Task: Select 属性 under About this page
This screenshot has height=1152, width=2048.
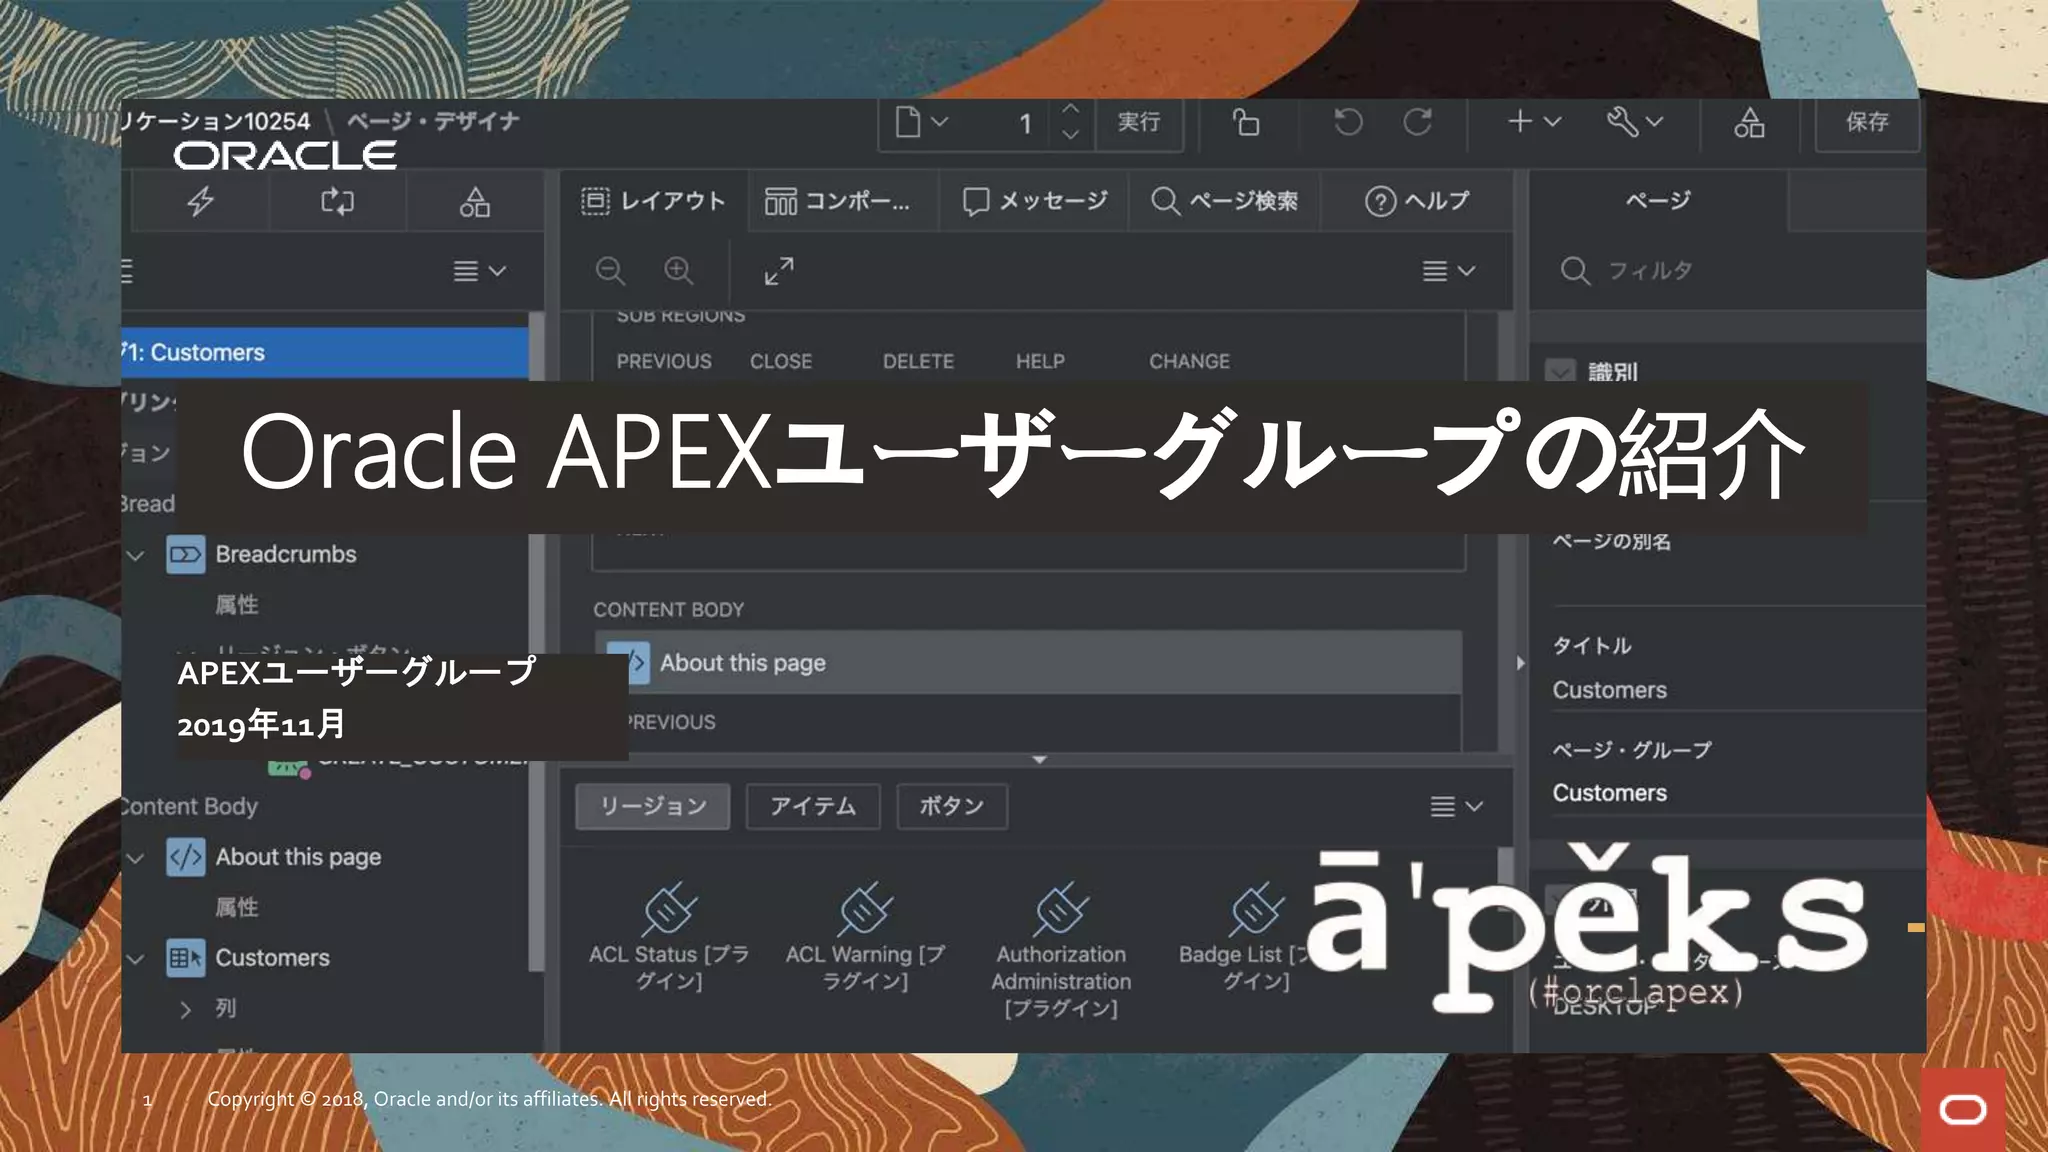Action: point(237,907)
